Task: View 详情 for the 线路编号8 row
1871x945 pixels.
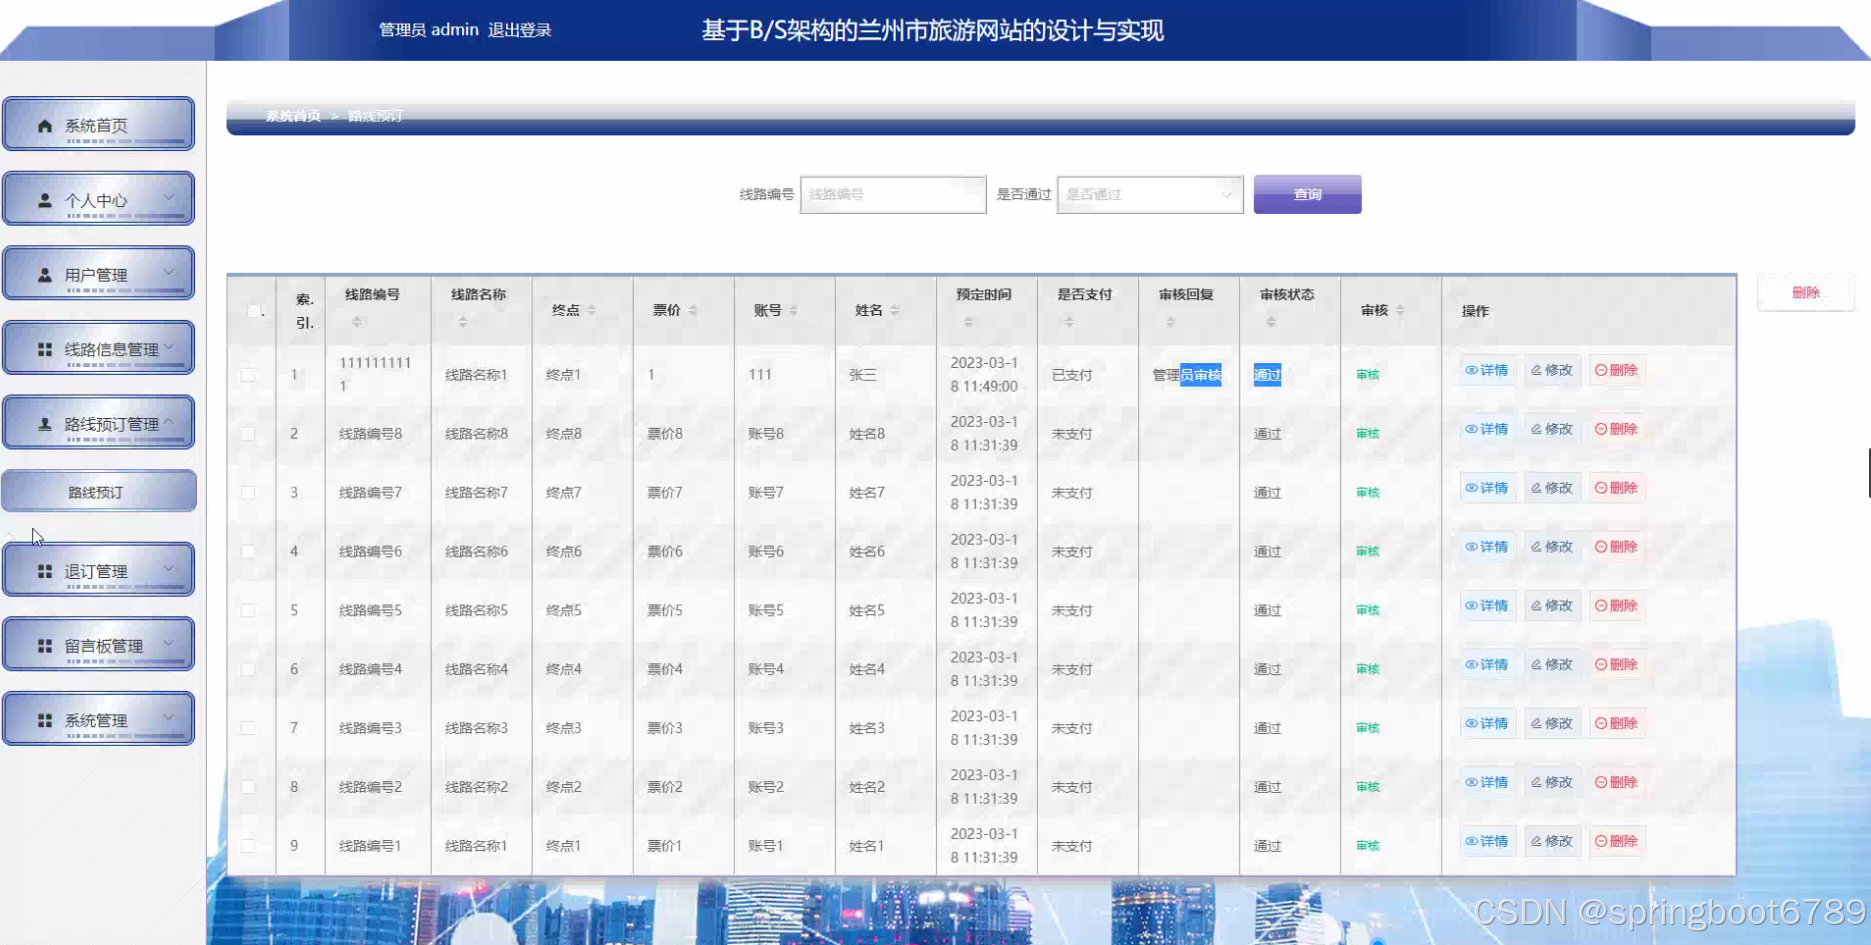Action: pyautogui.click(x=1487, y=429)
